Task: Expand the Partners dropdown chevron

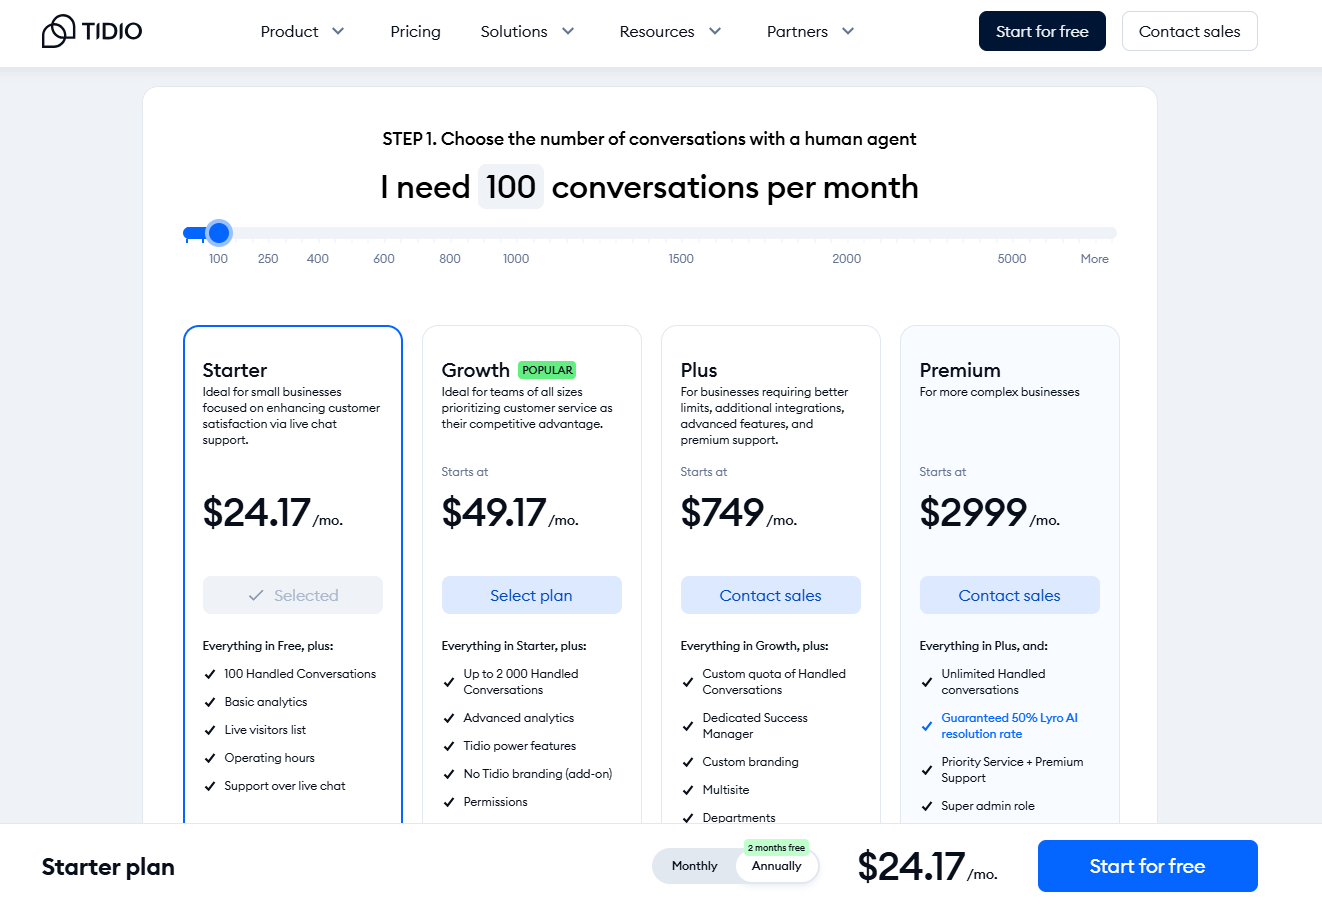Action: [x=848, y=31]
